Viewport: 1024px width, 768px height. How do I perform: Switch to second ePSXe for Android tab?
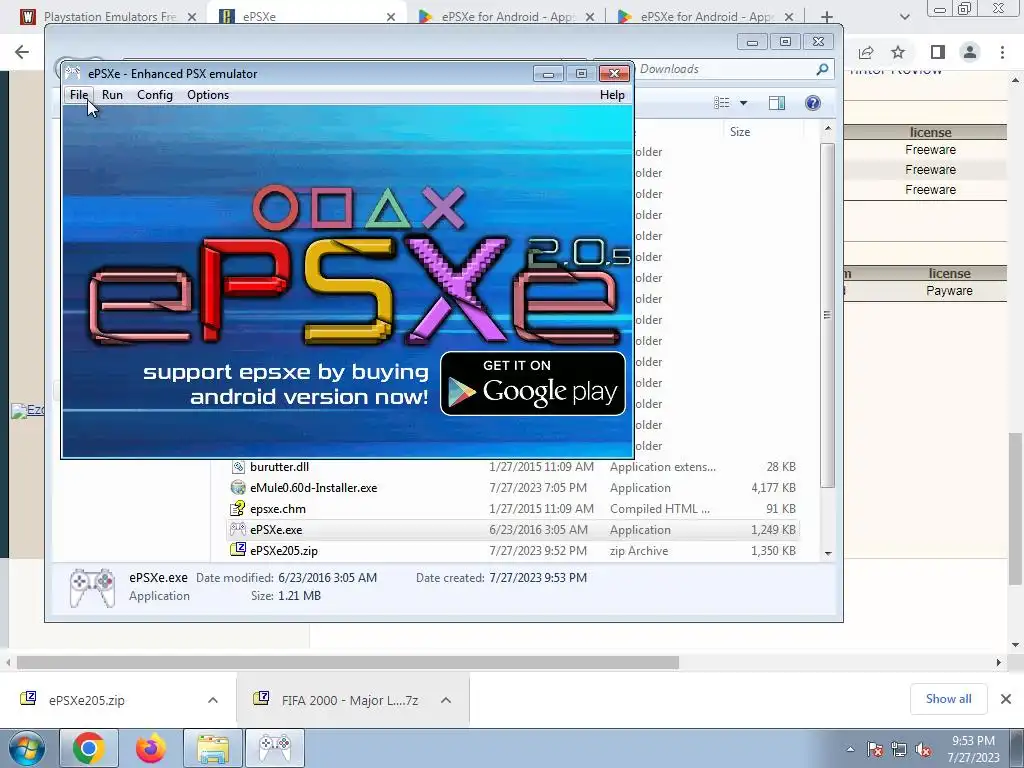point(707,16)
